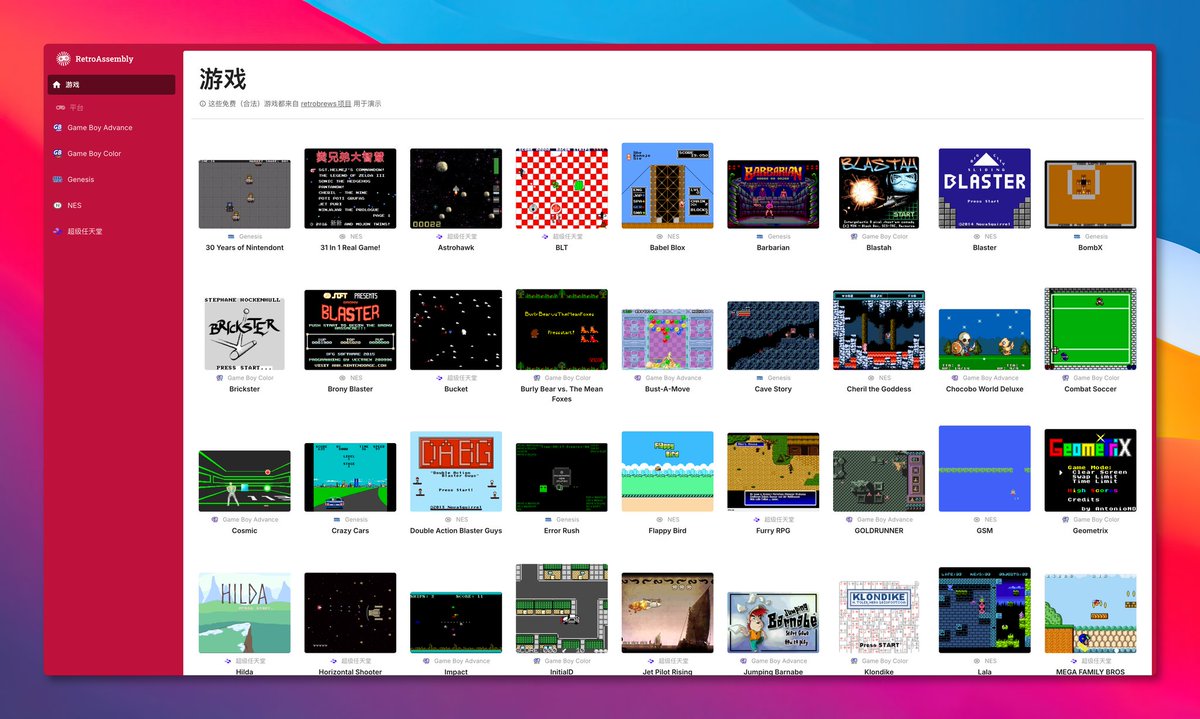Image resolution: width=1200 pixels, height=719 pixels.
Task: Click the RetroAssembly logo icon
Action: click(x=63, y=59)
